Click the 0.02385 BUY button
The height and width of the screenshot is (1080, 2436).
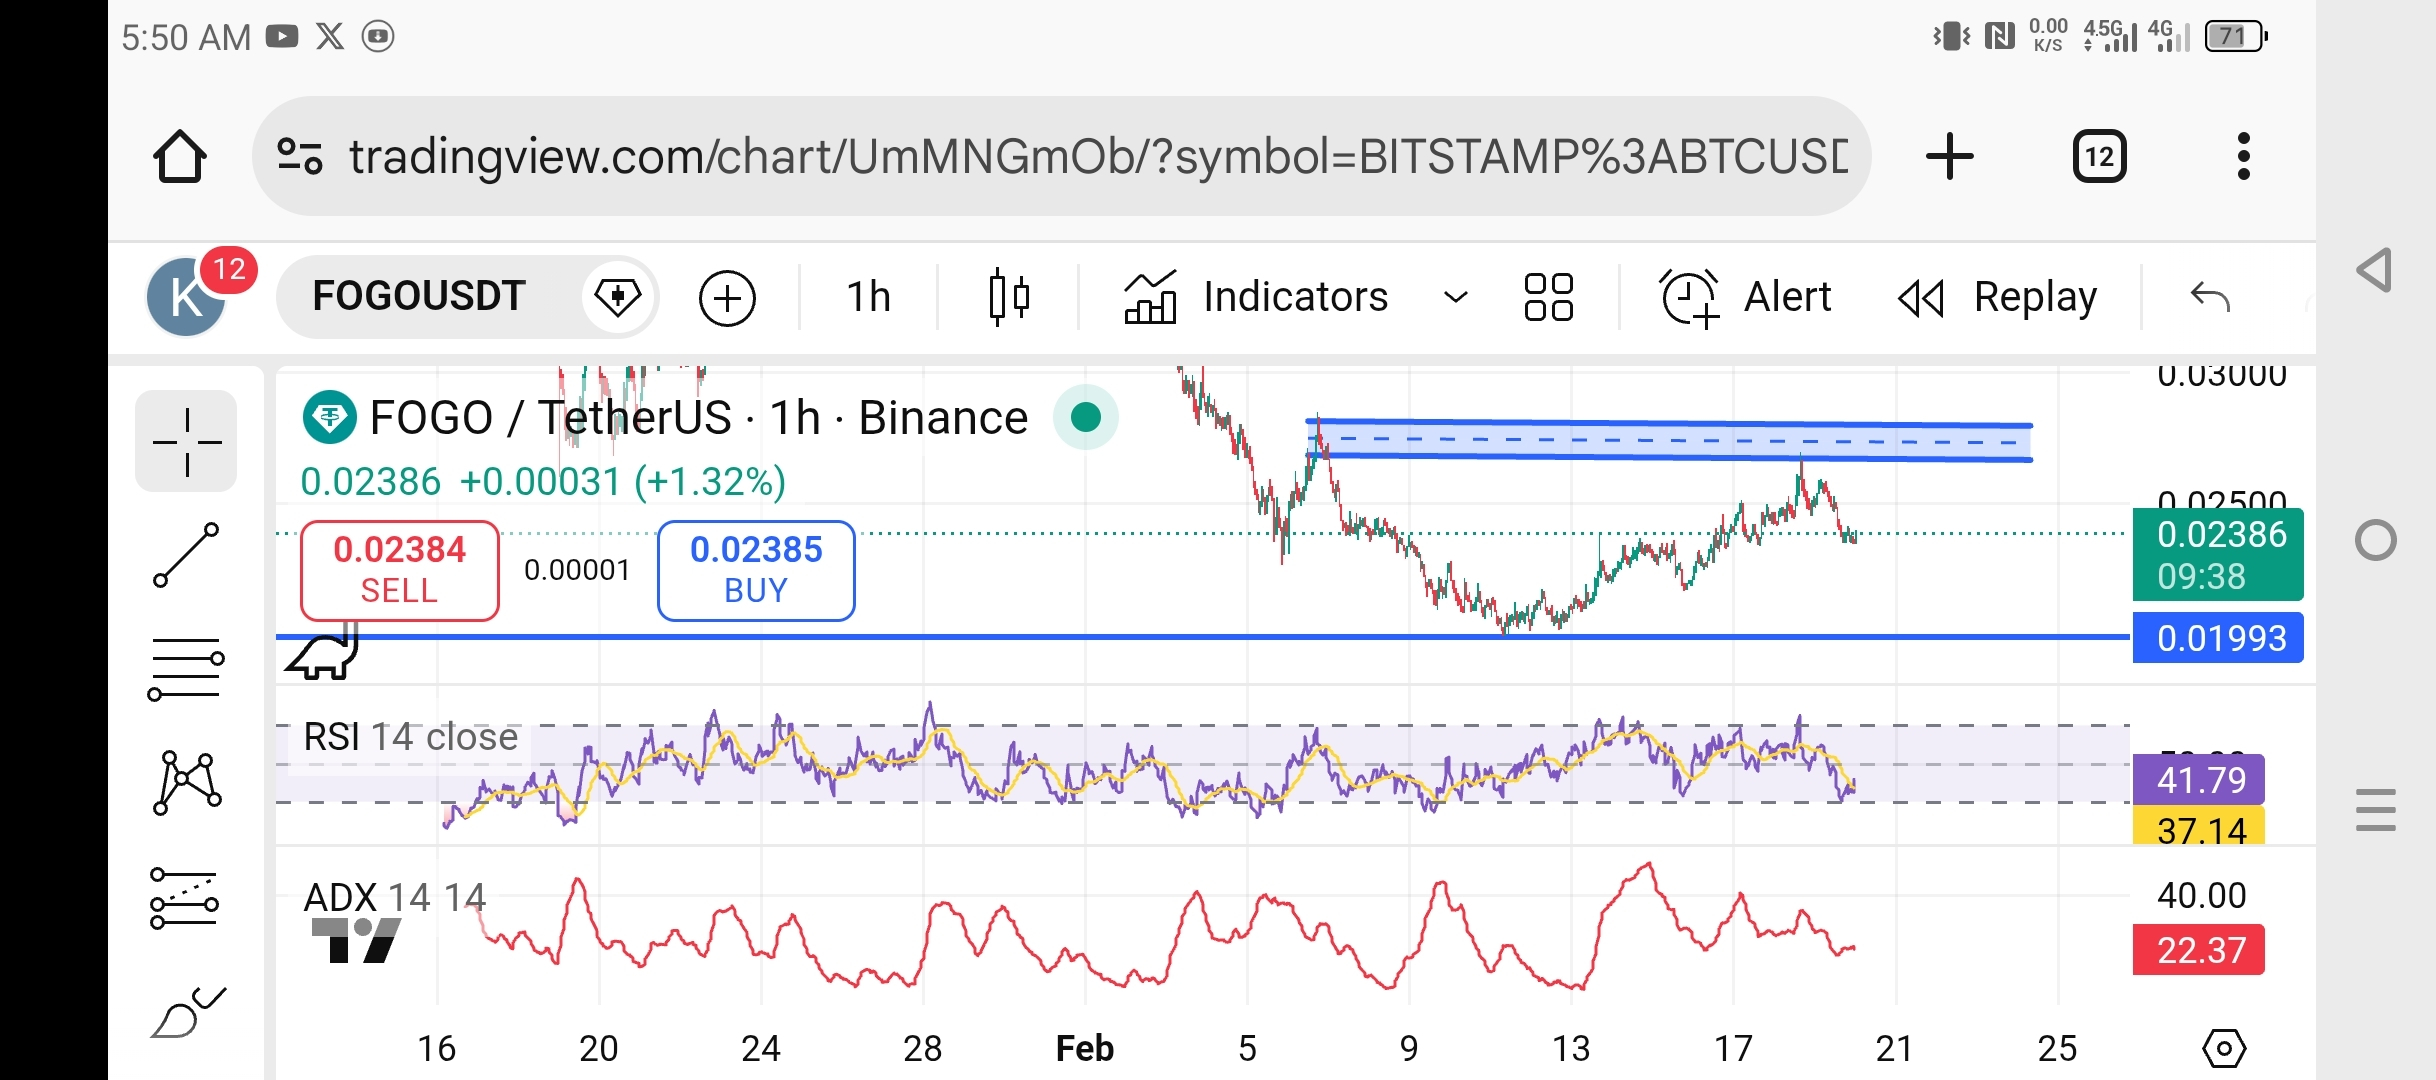[755, 570]
